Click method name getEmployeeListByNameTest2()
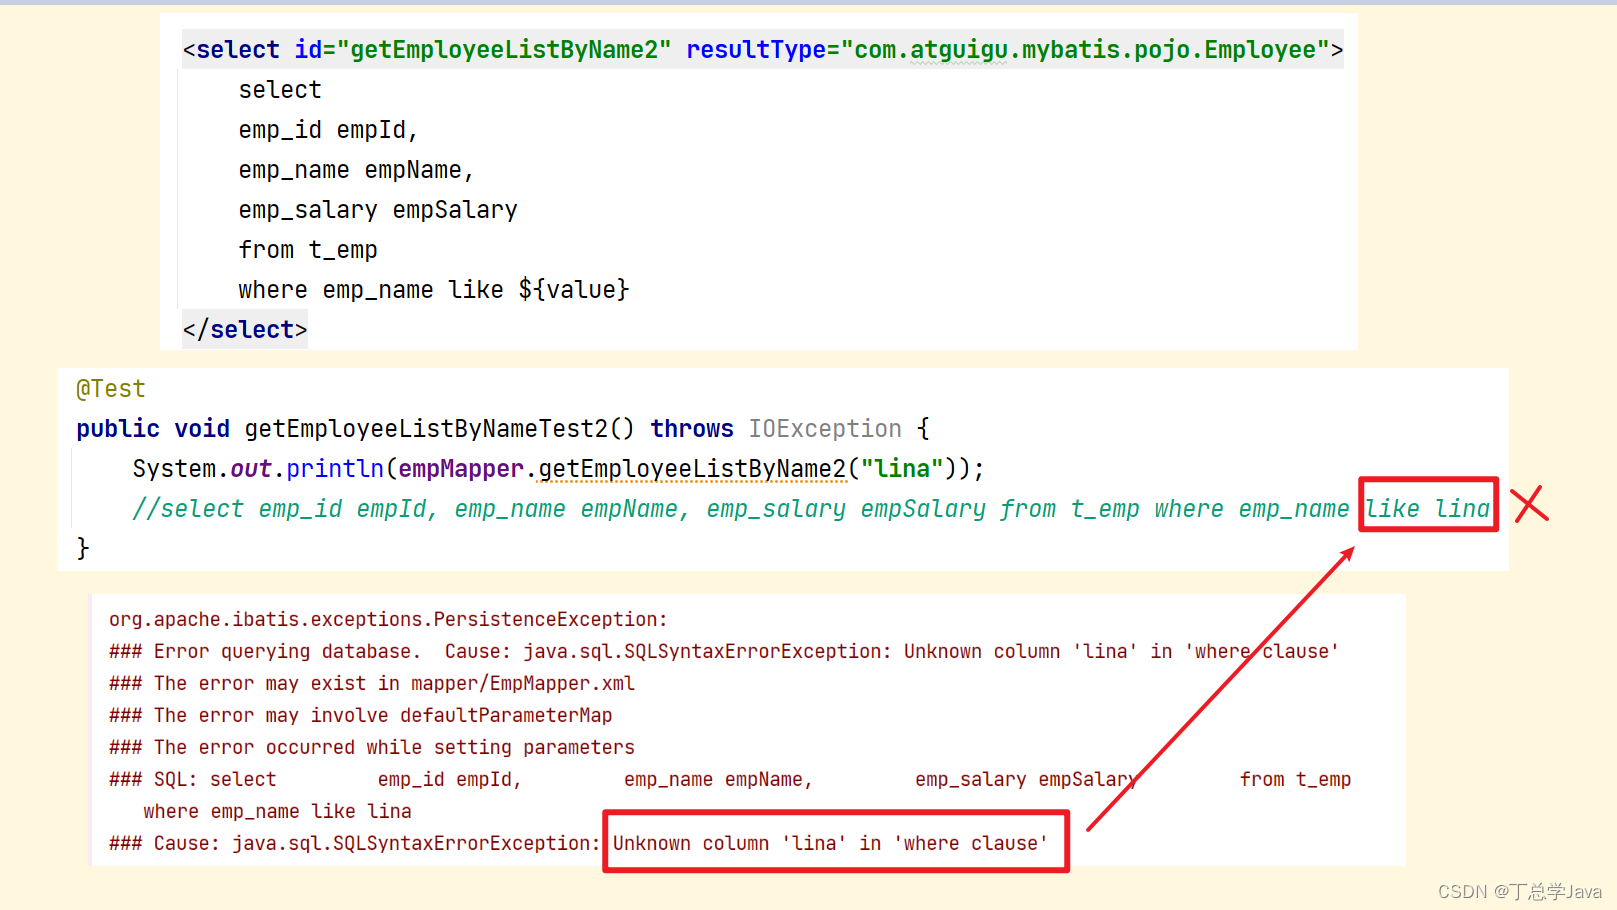This screenshot has width=1617, height=910. [x=439, y=429]
